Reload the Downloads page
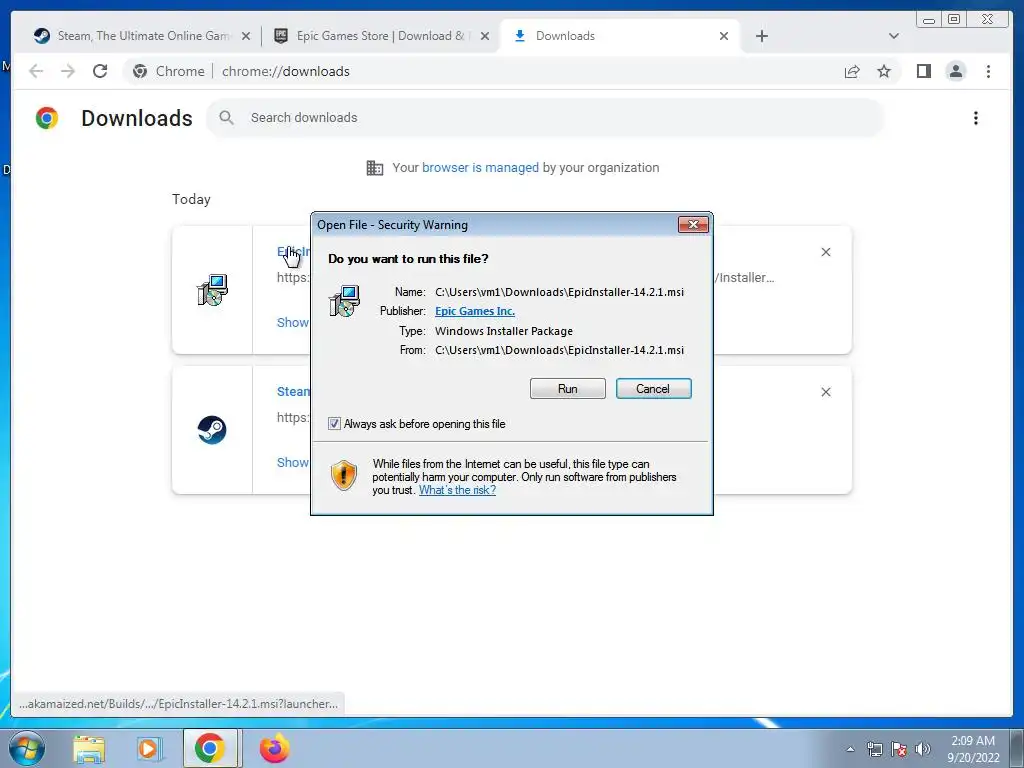 100,71
